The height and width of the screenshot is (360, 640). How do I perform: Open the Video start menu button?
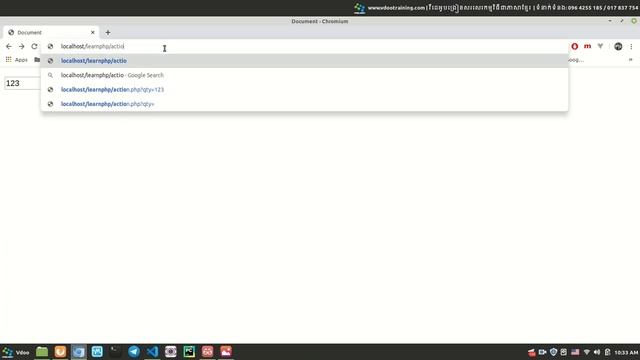pos(16,352)
